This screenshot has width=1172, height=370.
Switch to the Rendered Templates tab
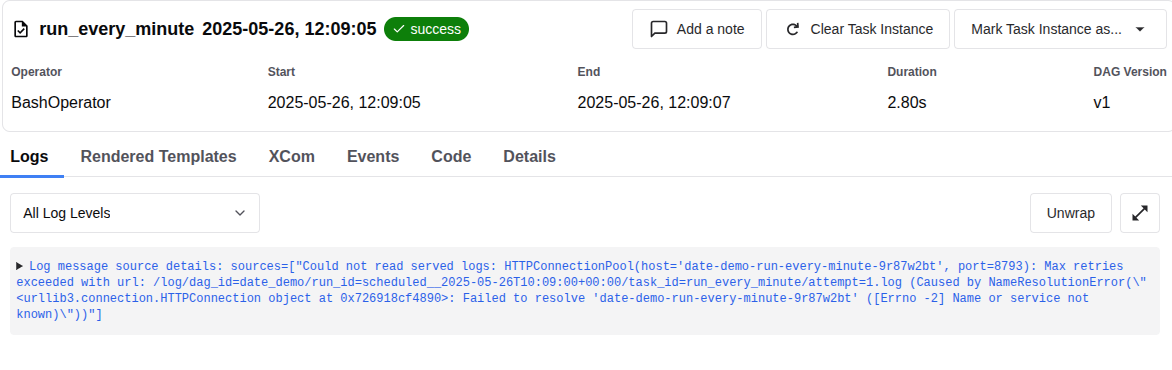(x=158, y=156)
